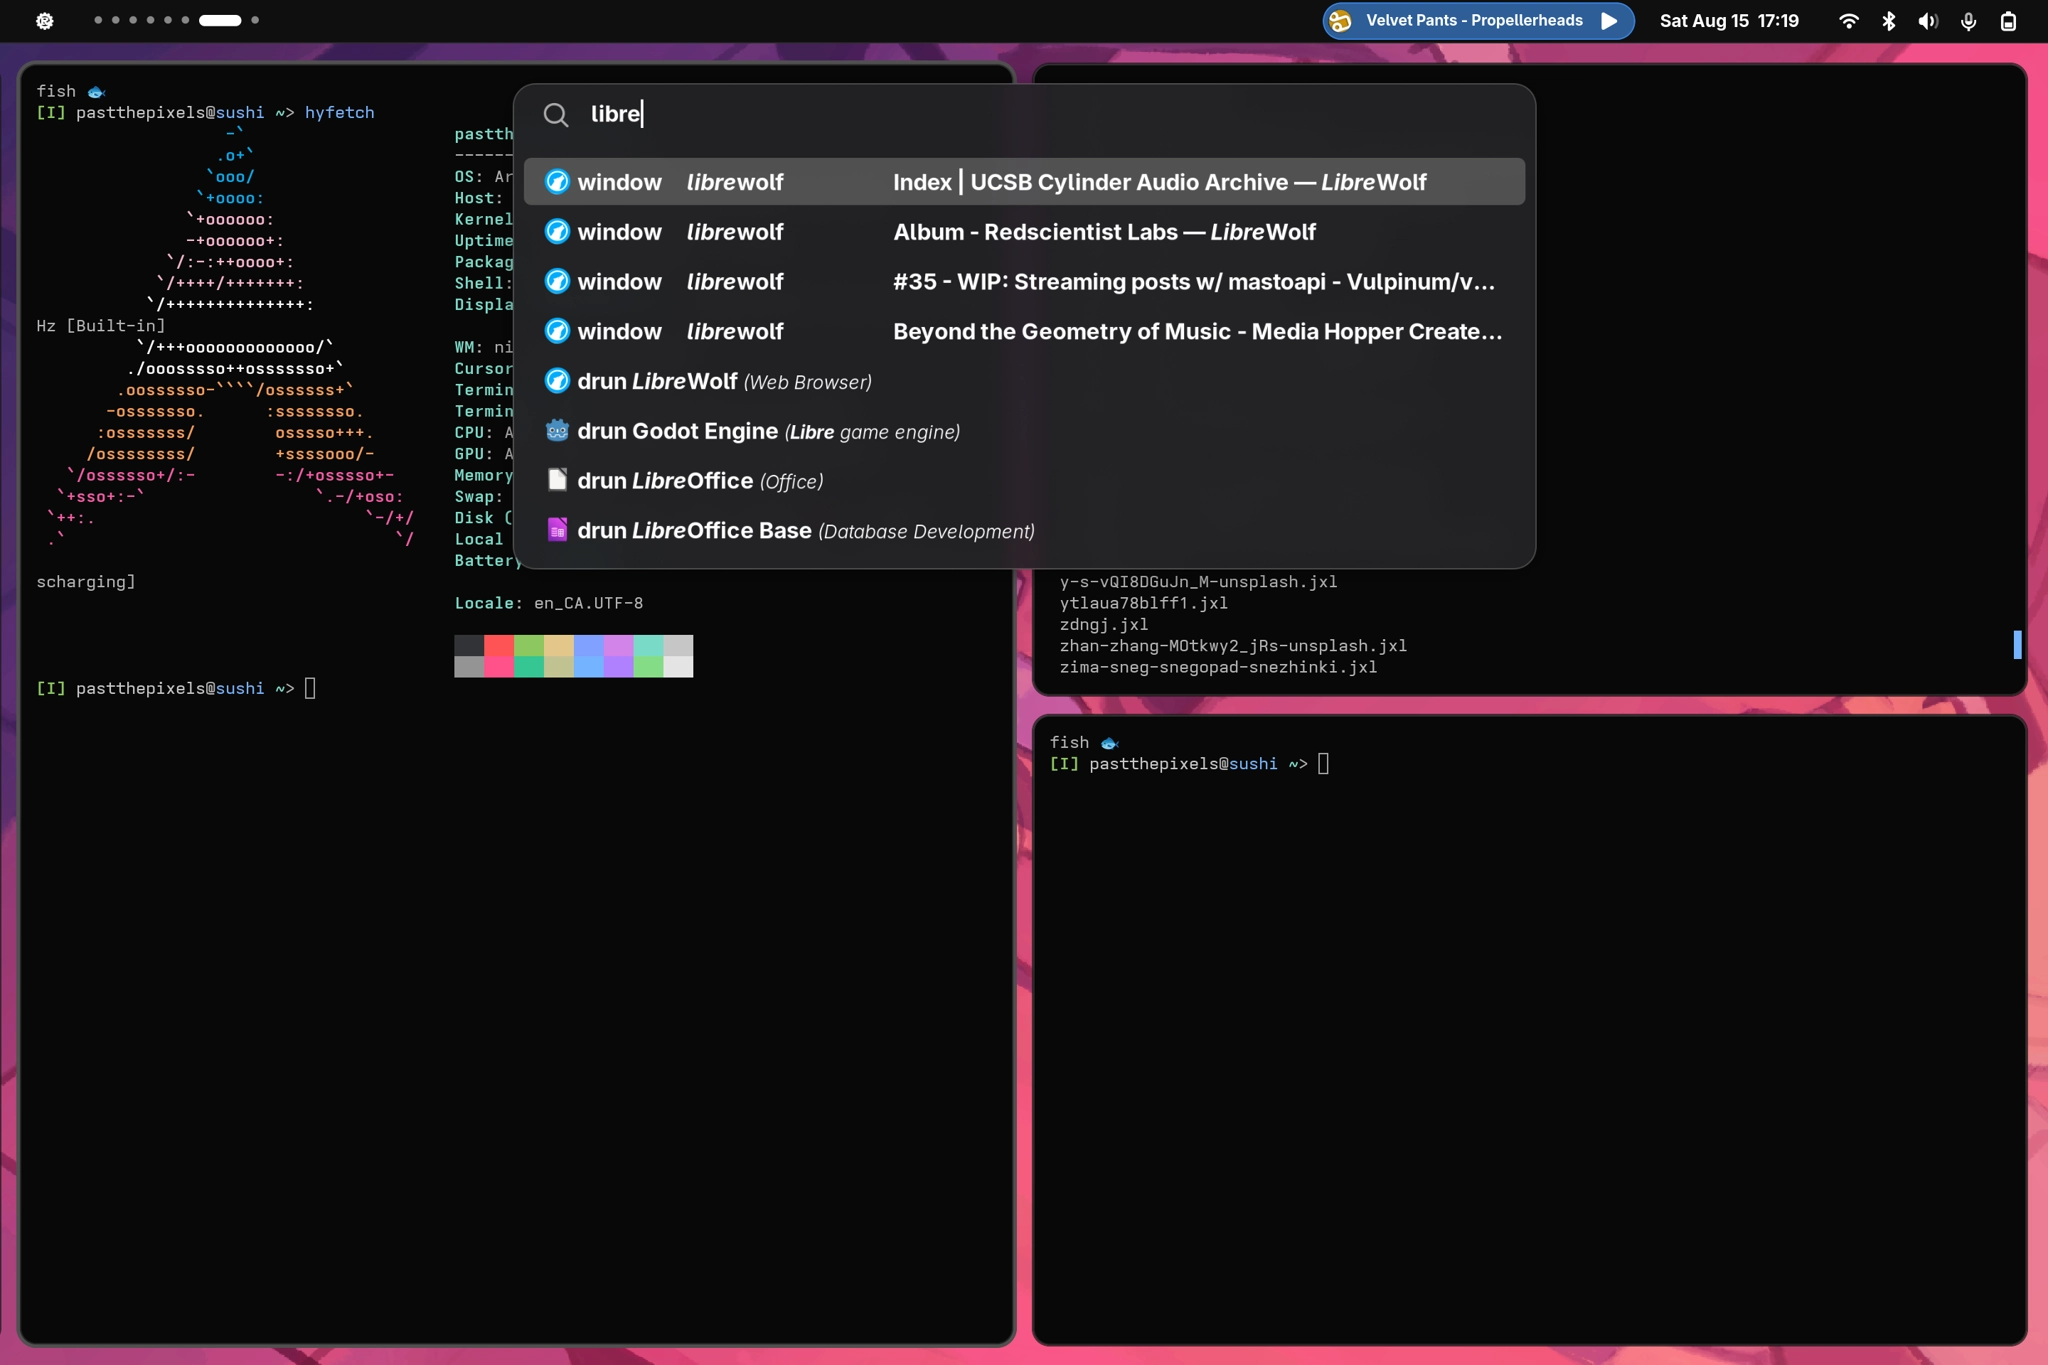Click LibreWolf icon on Streaming posts row

pos(557,281)
